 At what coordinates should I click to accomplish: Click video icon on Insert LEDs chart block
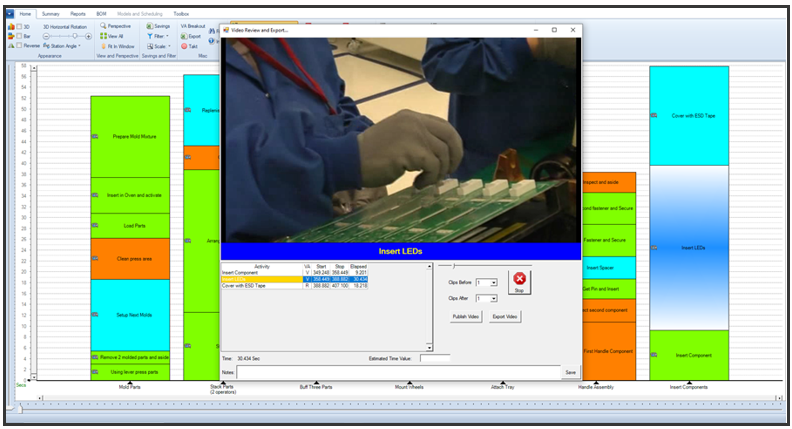coord(654,248)
